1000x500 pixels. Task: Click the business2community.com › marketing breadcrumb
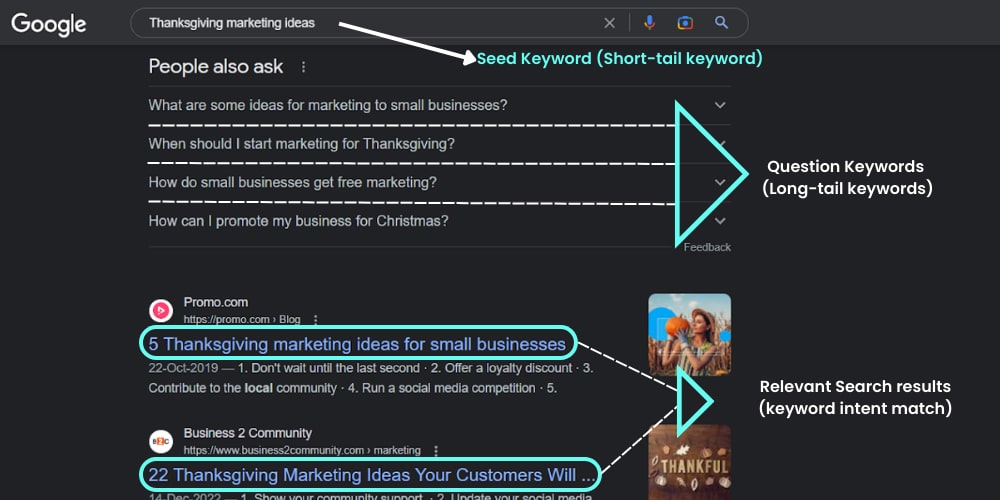pos(302,451)
